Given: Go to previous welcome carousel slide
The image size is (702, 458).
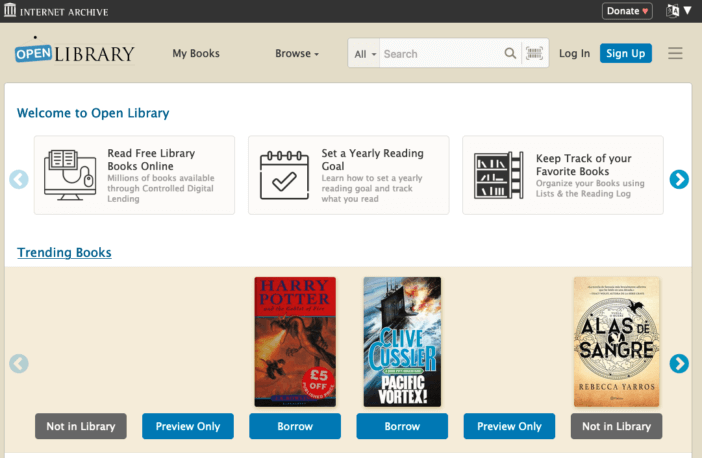Looking at the screenshot, I should click(19, 180).
